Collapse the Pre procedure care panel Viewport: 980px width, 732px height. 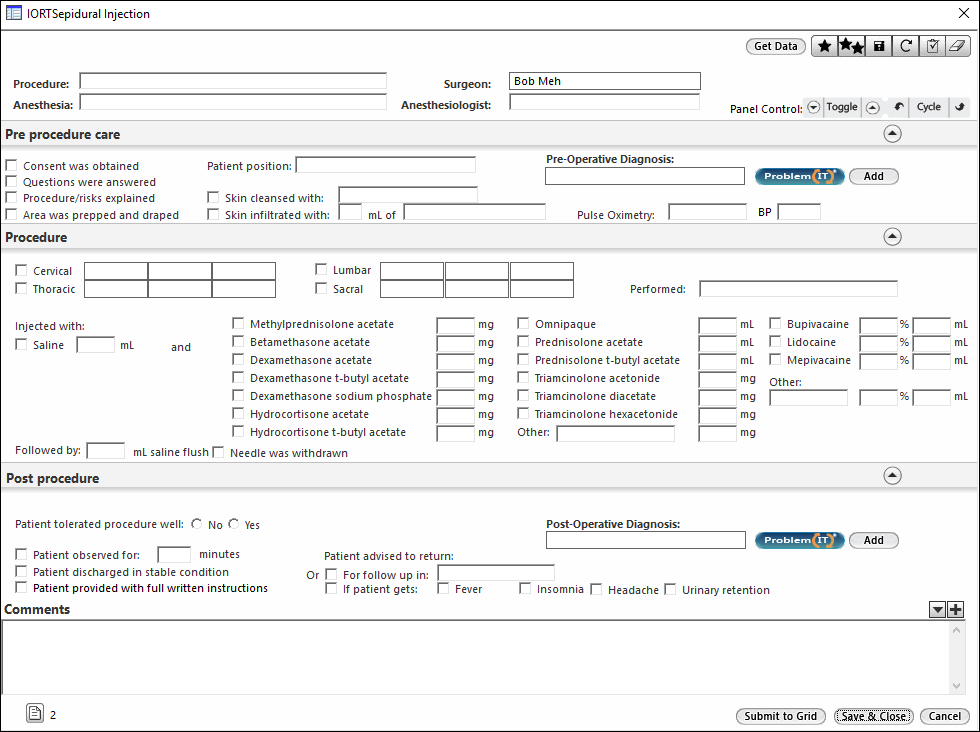click(892, 133)
